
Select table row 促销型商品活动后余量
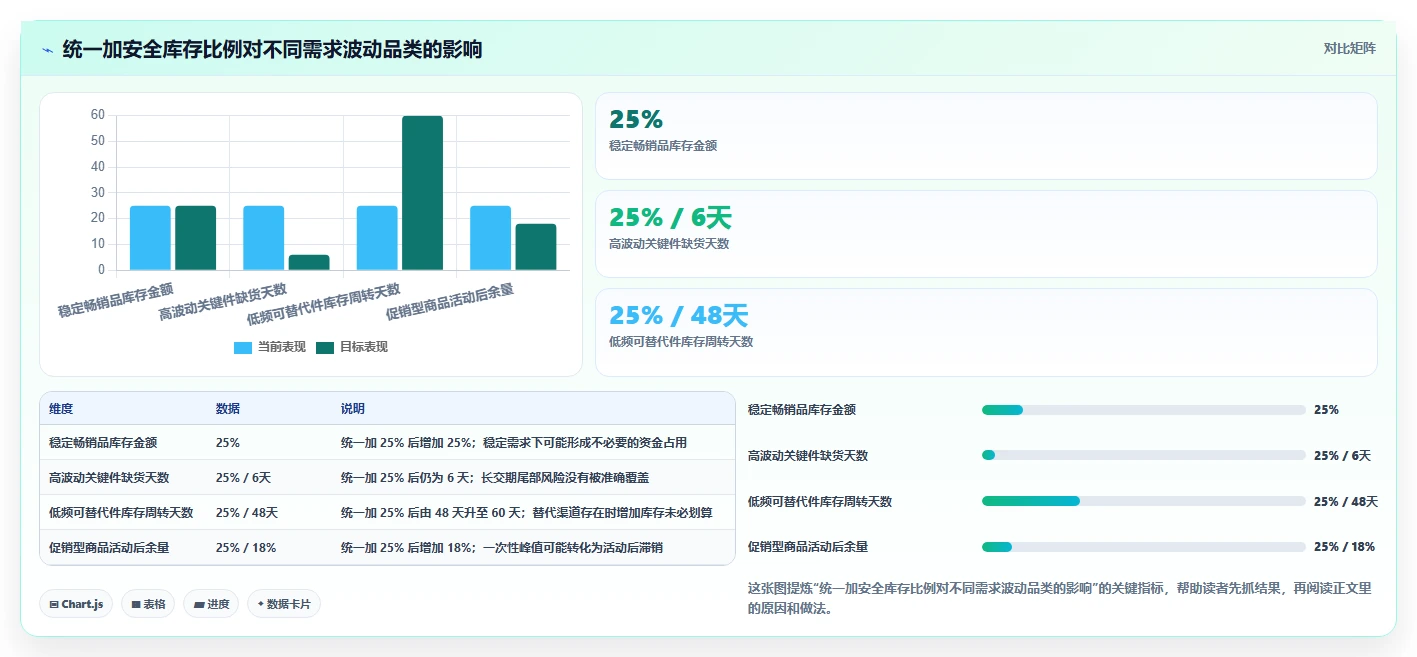click(387, 547)
